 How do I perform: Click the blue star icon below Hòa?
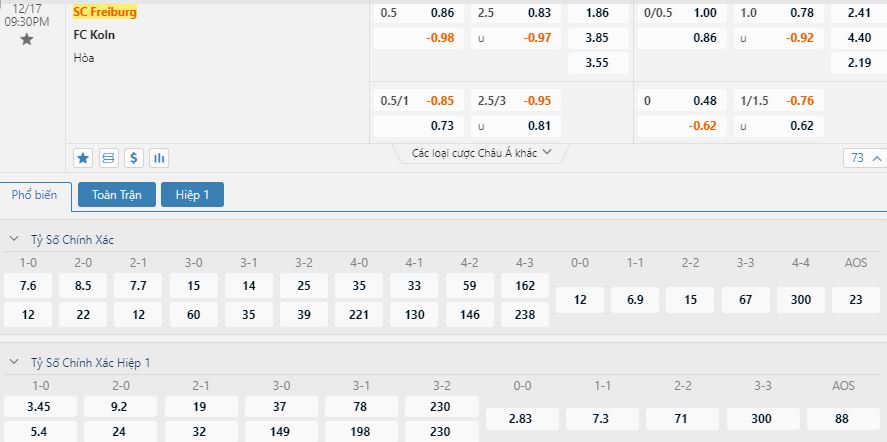[x=83, y=158]
